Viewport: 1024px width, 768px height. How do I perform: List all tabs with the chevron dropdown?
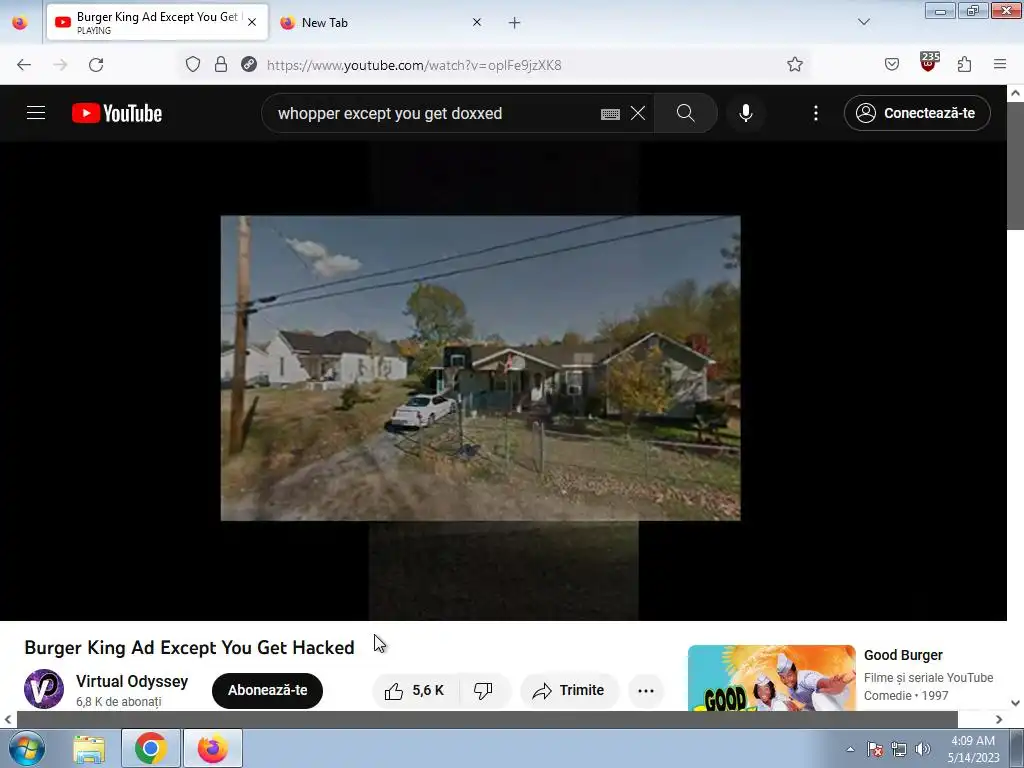pyautogui.click(x=863, y=22)
